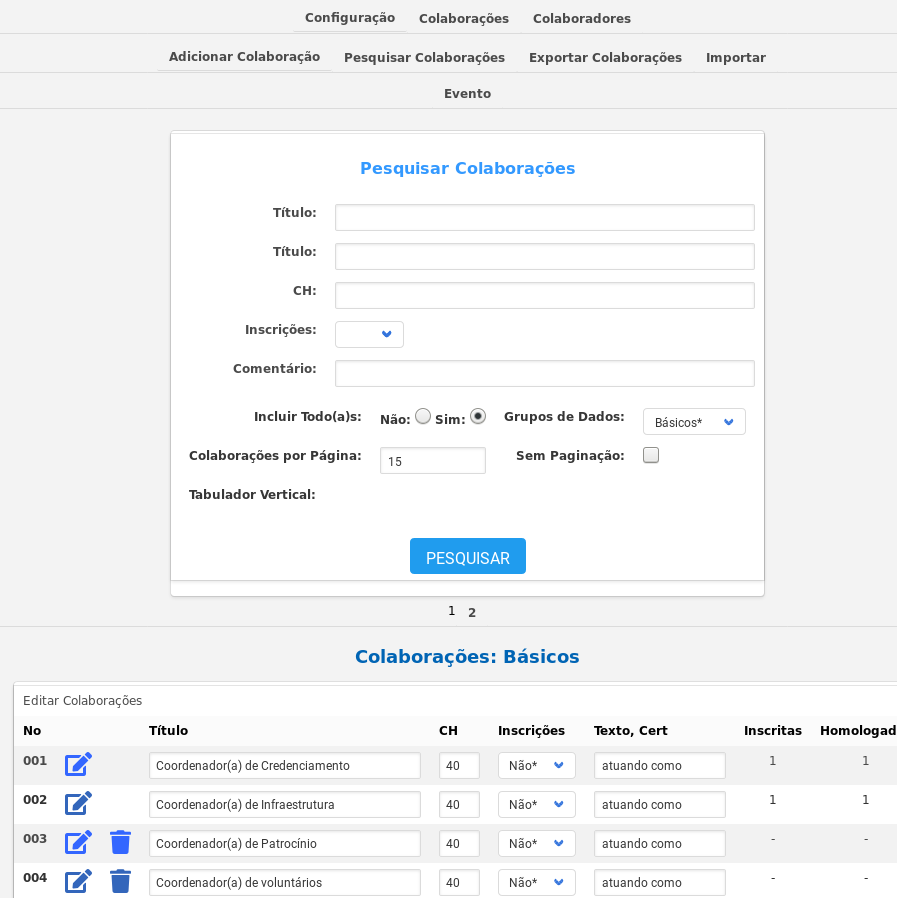Click Colaborações: Básicos heading

pos(467,656)
